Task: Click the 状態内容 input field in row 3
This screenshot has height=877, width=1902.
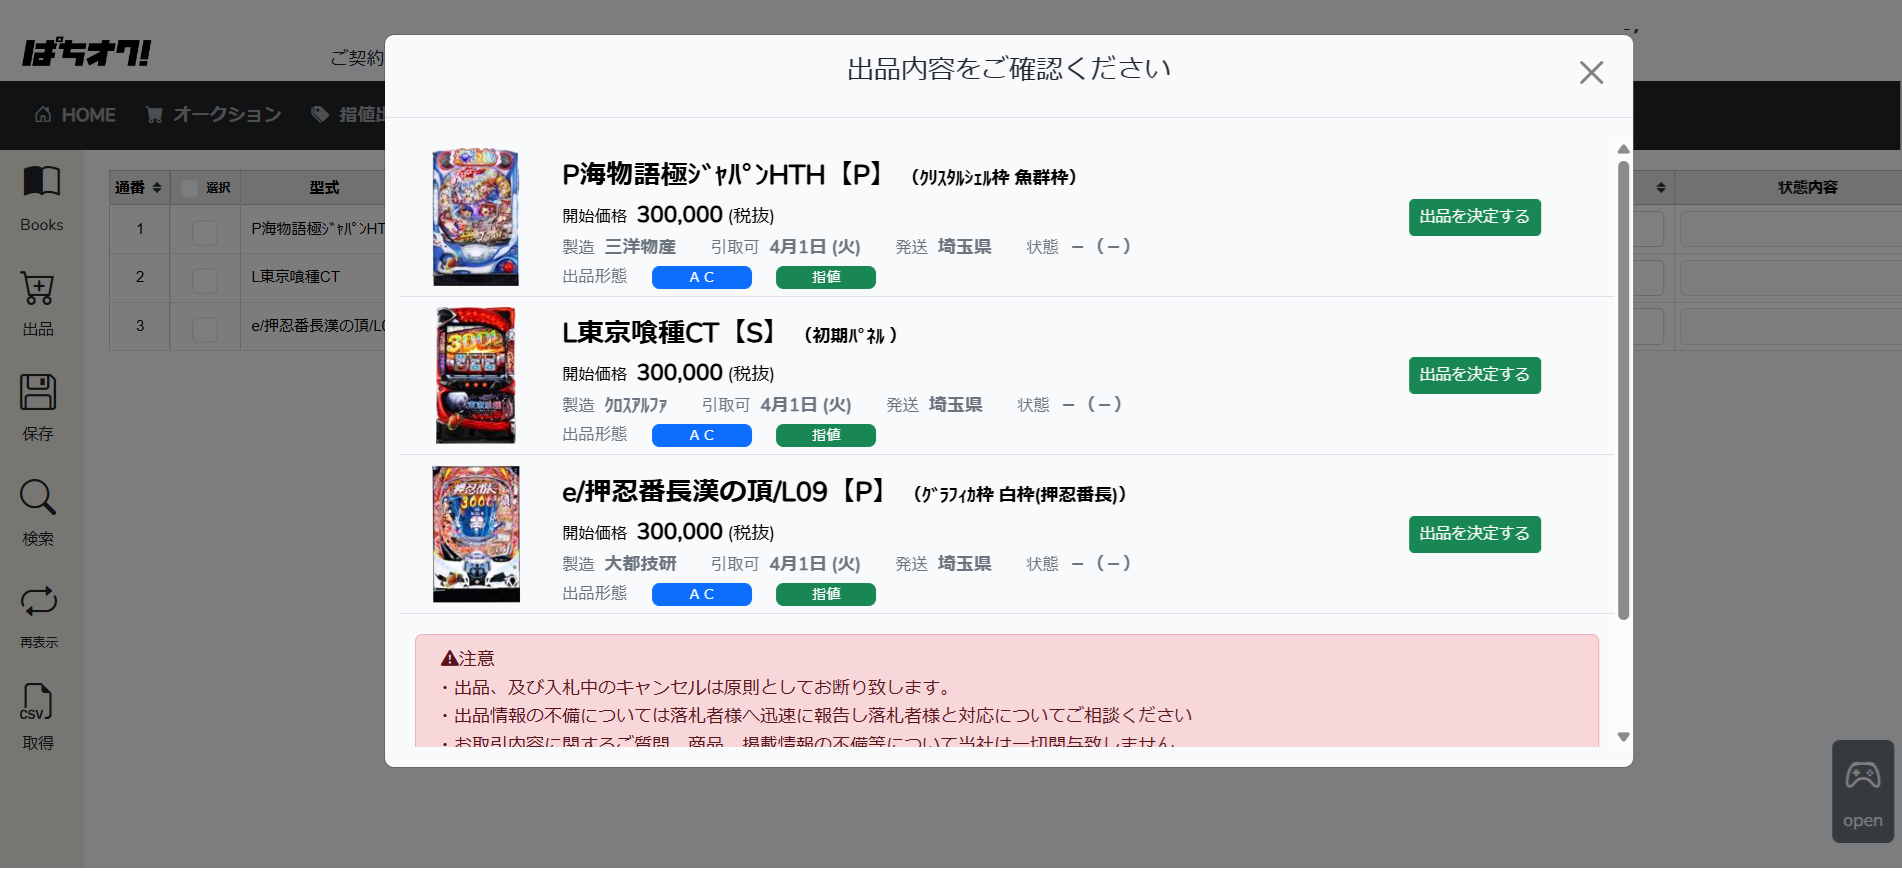Action: pyautogui.click(x=1790, y=326)
